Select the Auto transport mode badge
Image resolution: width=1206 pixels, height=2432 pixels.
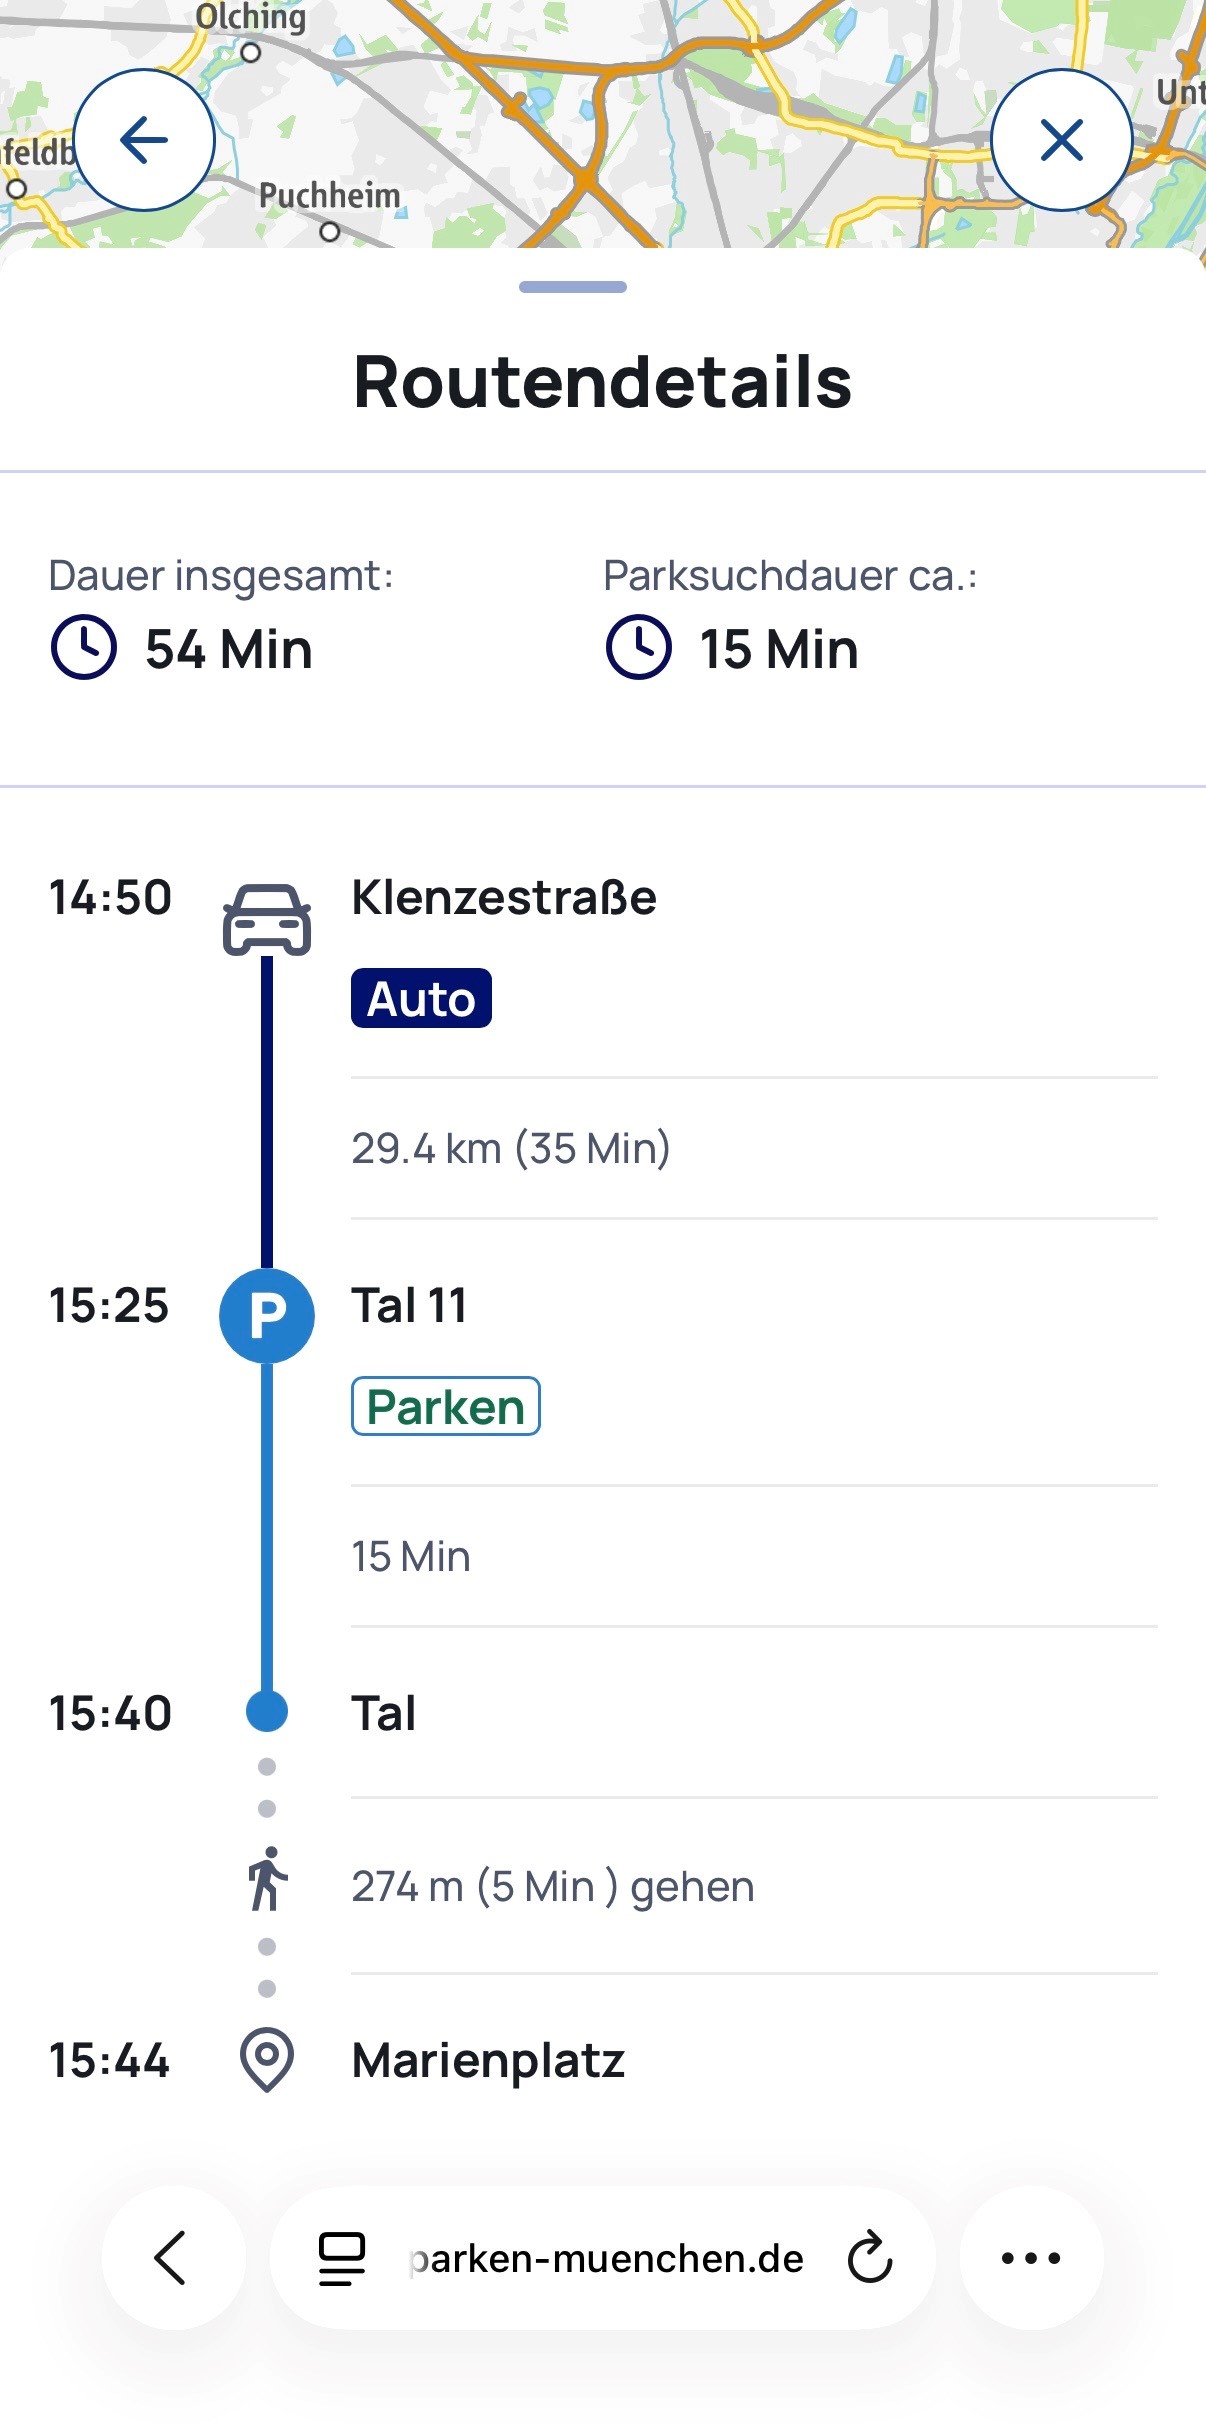coord(421,998)
